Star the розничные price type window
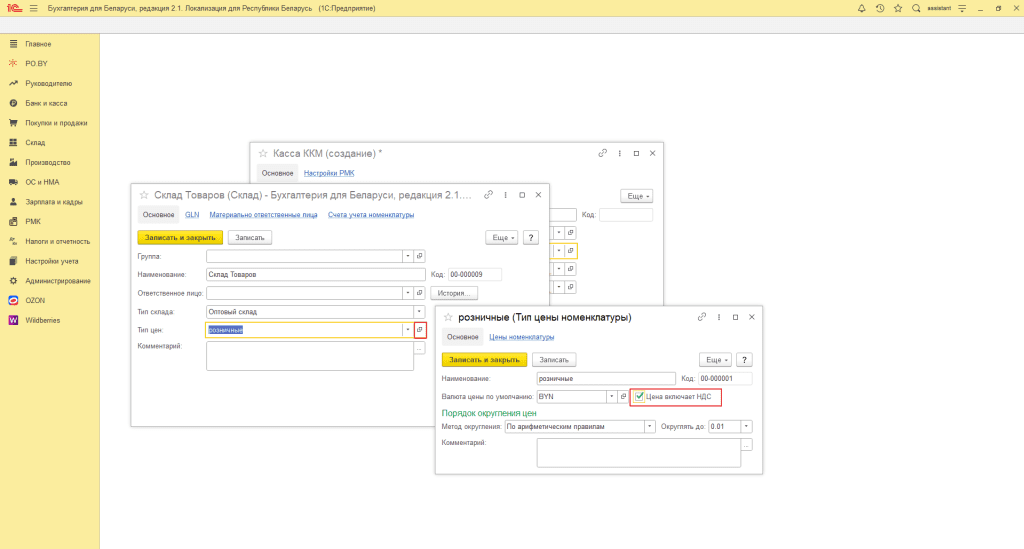This screenshot has width=1024, height=549. click(448, 317)
